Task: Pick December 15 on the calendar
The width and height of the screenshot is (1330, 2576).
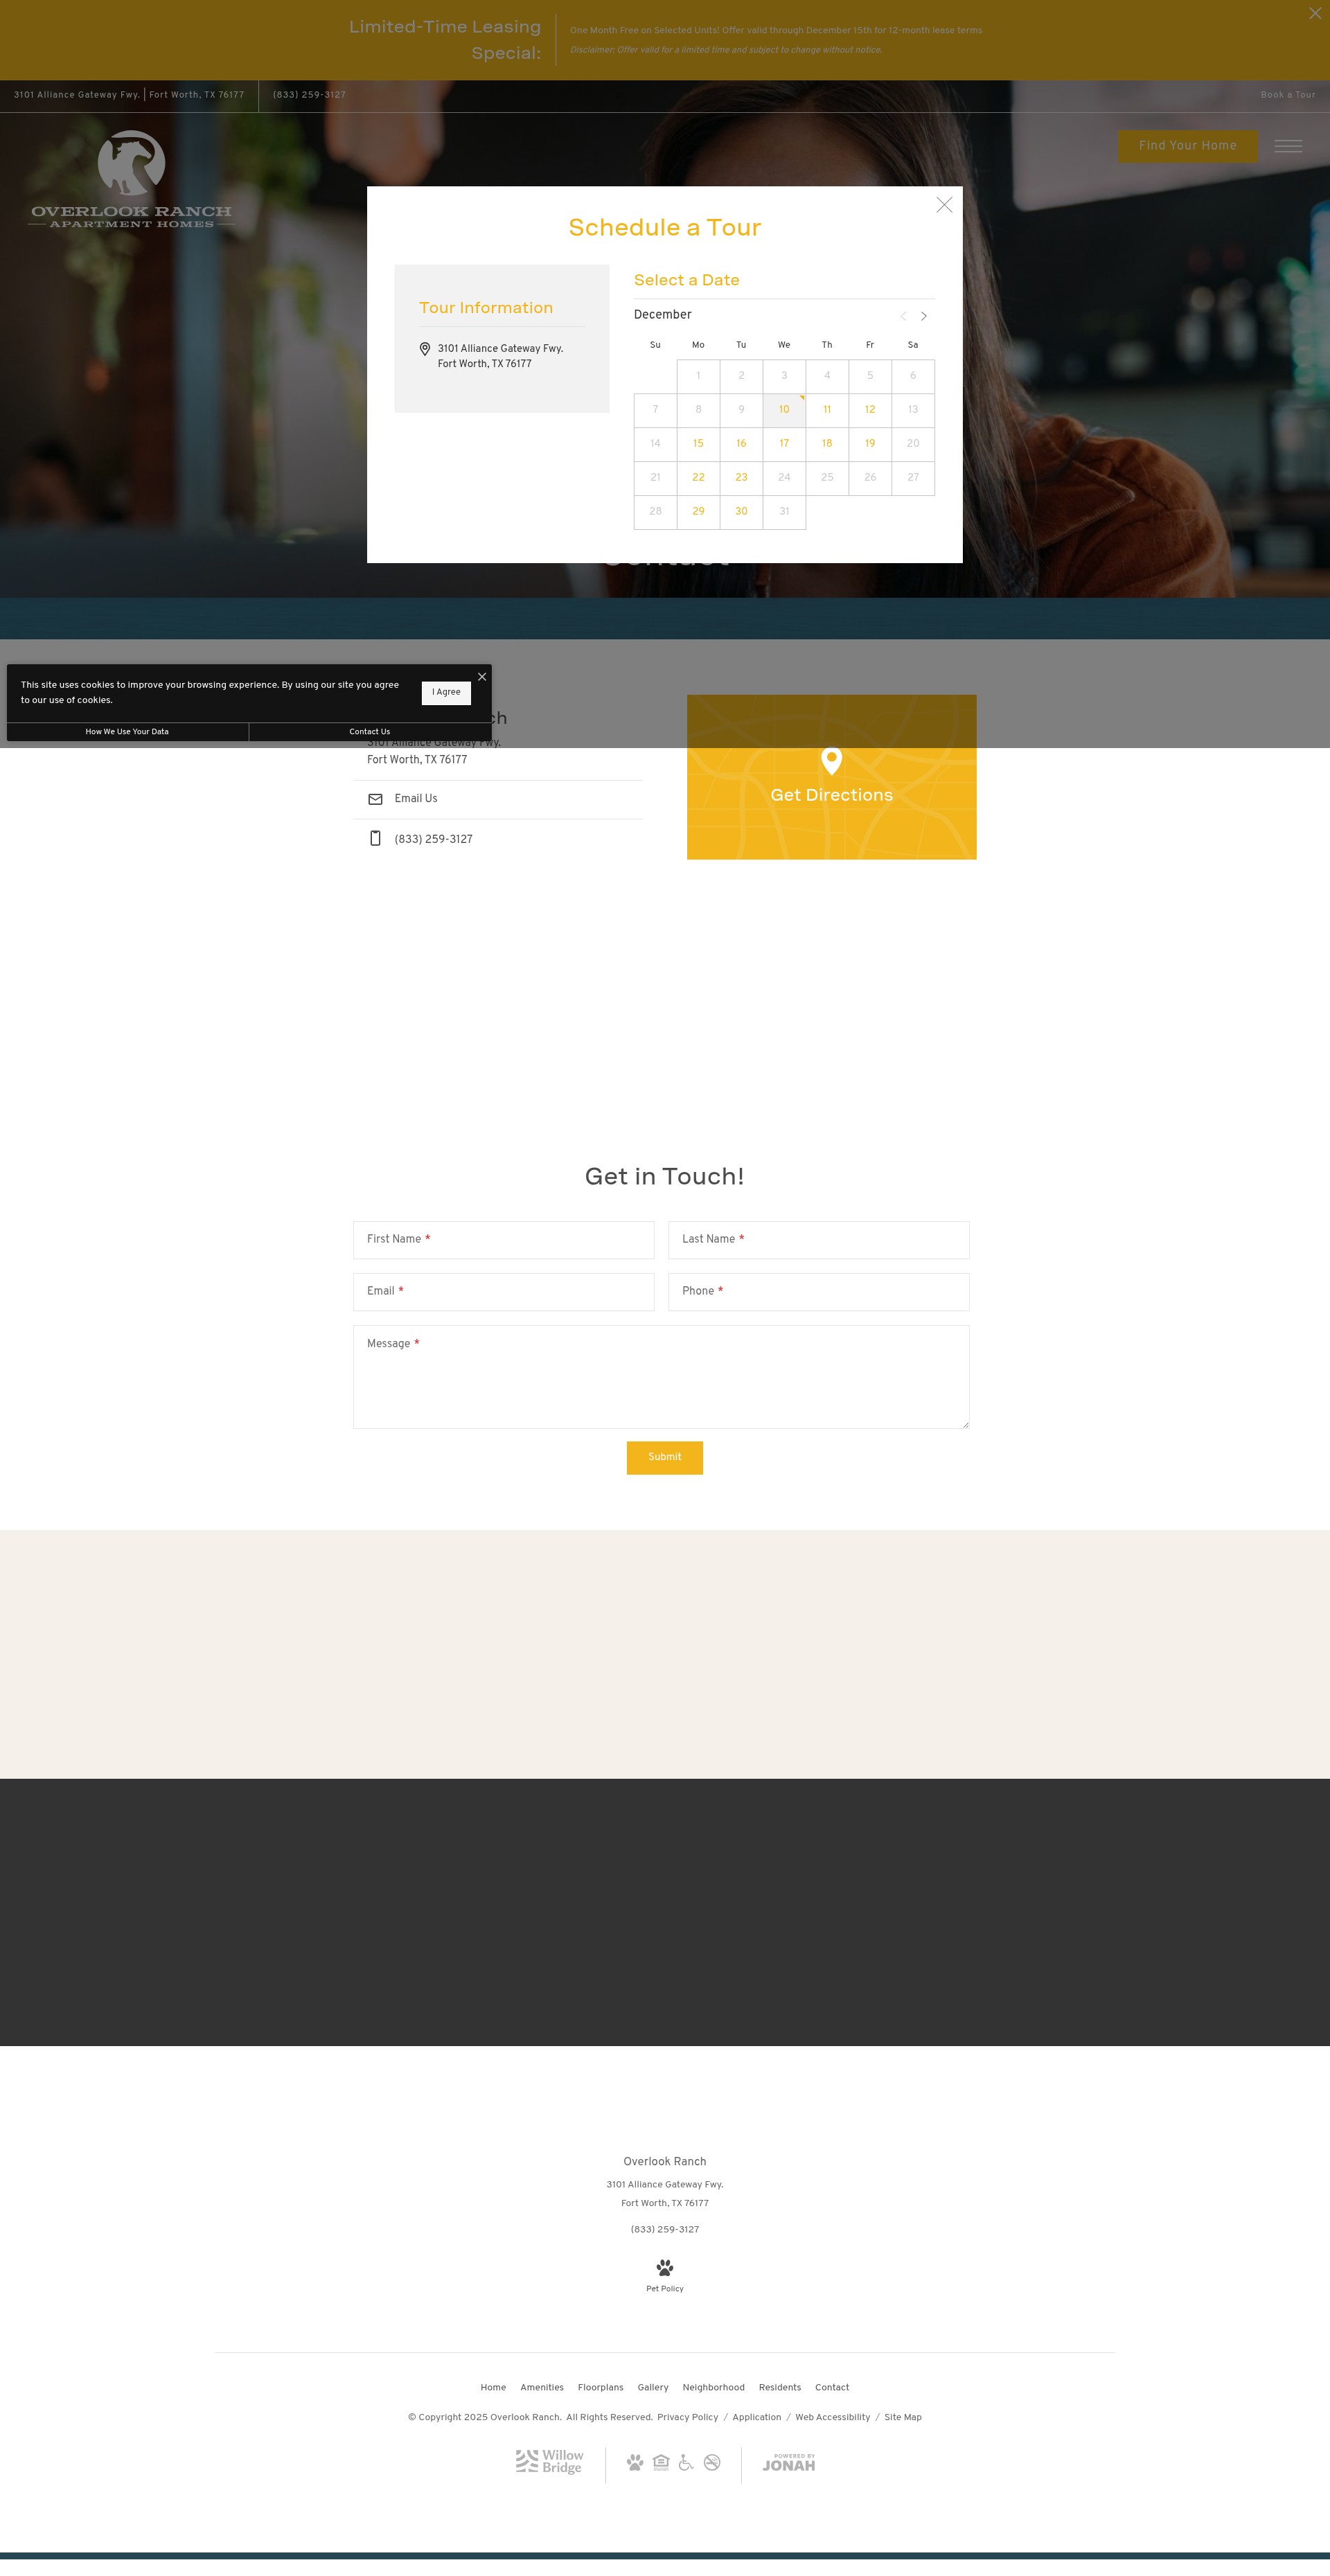Action: pyautogui.click(x=698, y=444)
